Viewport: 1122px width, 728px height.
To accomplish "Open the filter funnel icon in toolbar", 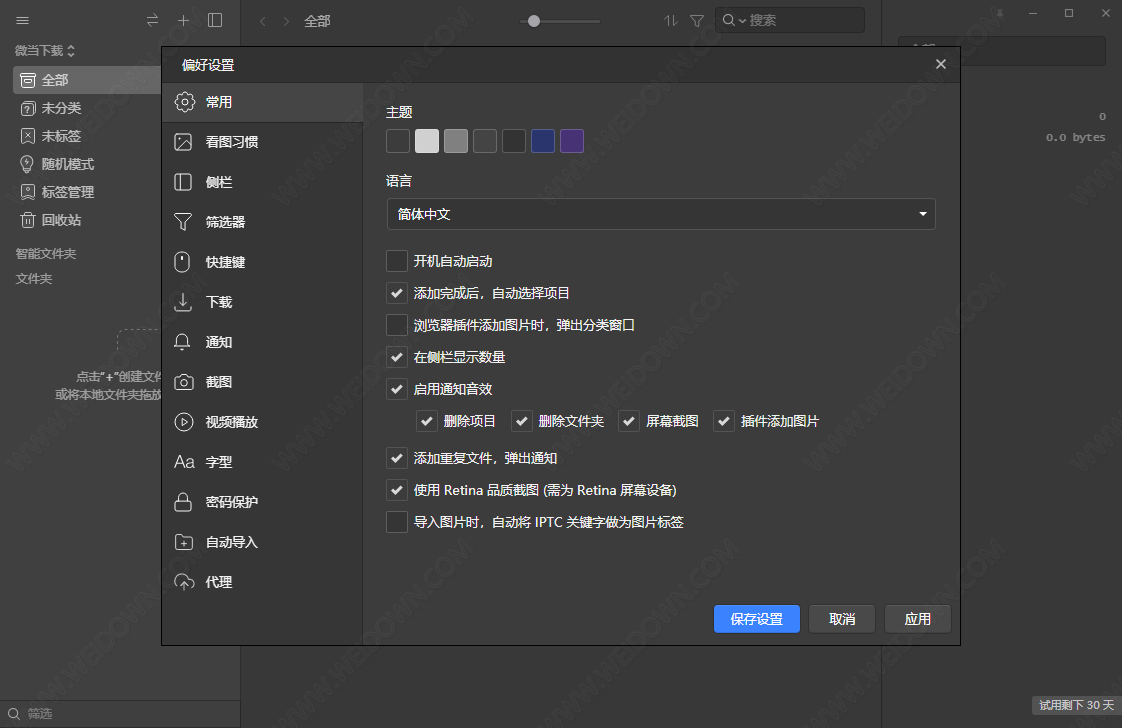I will [x=697, y=21].
